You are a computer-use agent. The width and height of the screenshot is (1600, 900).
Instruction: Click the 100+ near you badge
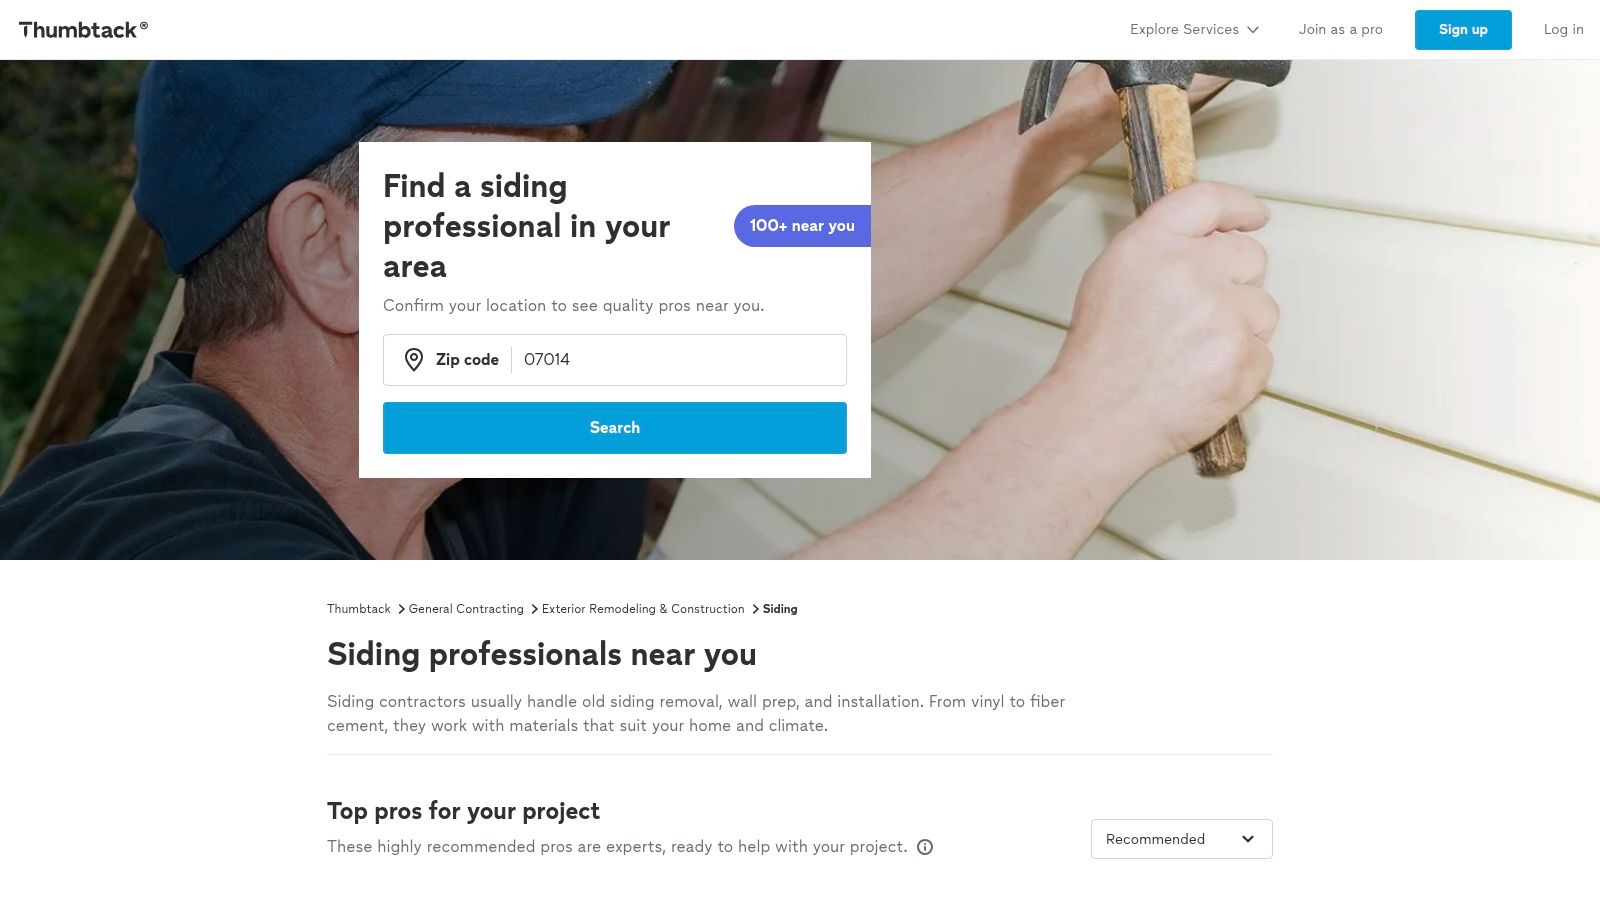(802, 226)
